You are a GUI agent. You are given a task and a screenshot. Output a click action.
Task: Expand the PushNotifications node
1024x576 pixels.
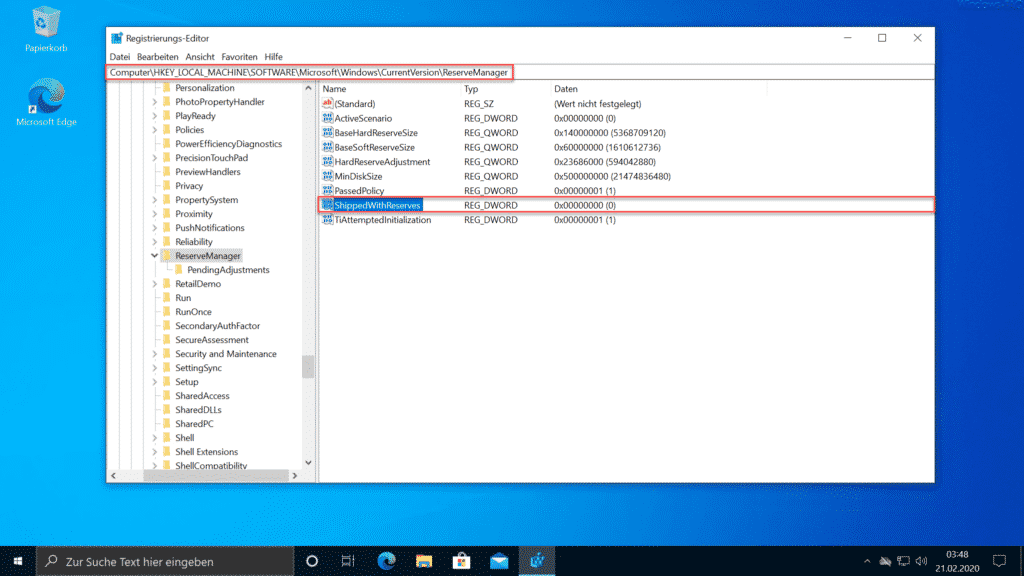pyautogui.click(x=155, y=228)
